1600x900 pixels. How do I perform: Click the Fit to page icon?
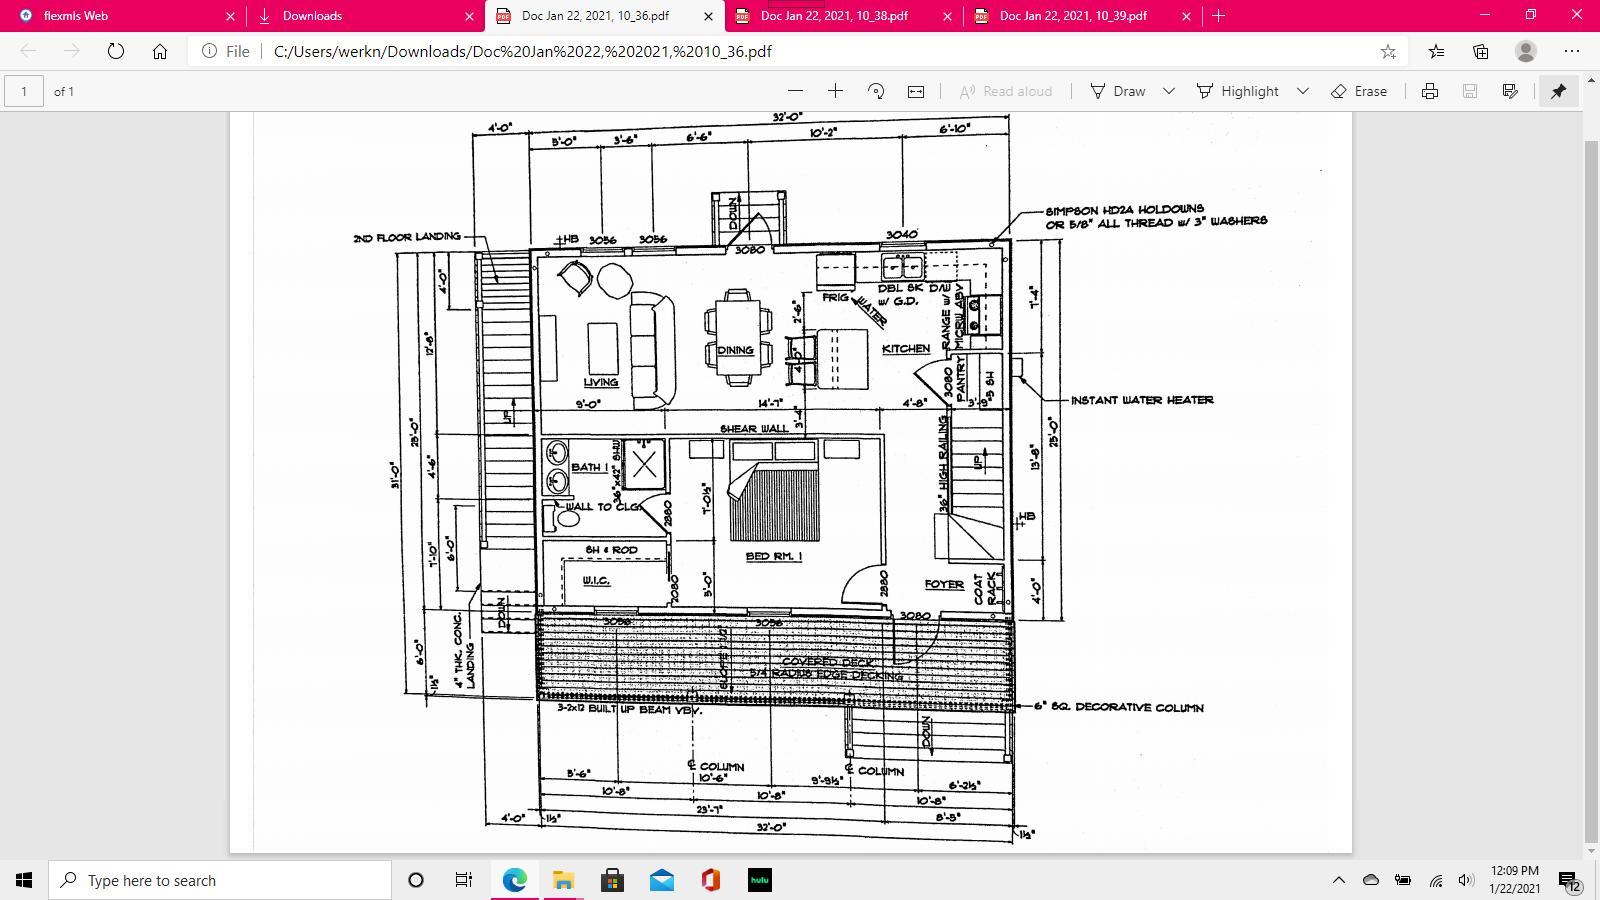tap(916, 91)
